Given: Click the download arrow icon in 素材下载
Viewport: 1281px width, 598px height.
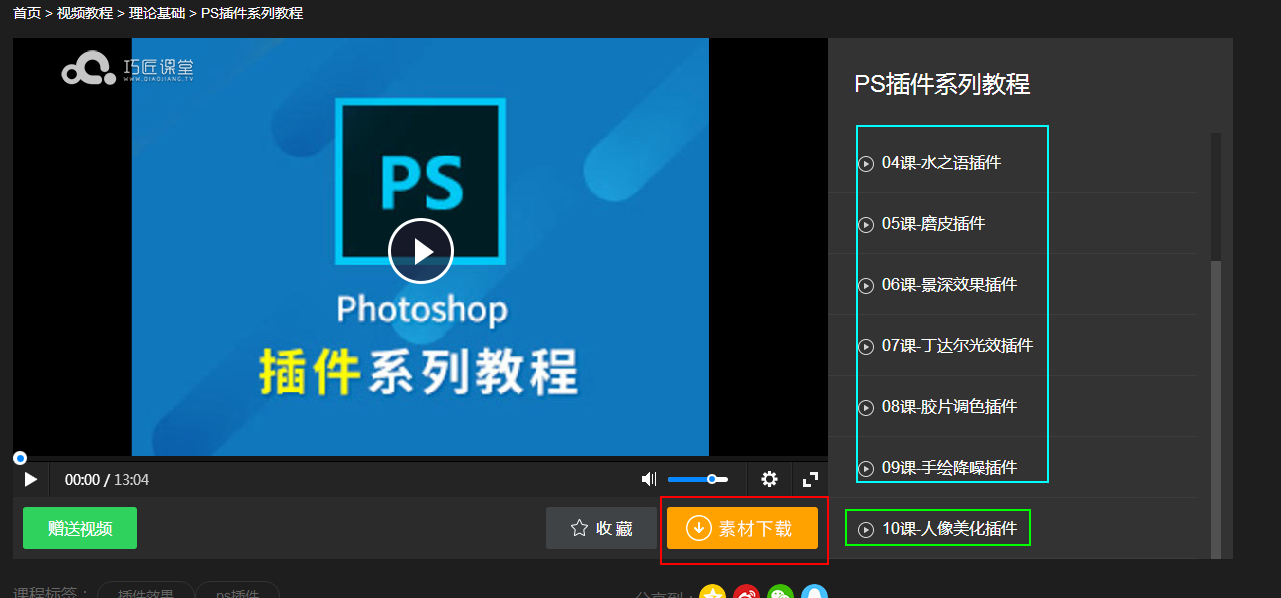Looking at the screenshot, I should click(698, 528).
